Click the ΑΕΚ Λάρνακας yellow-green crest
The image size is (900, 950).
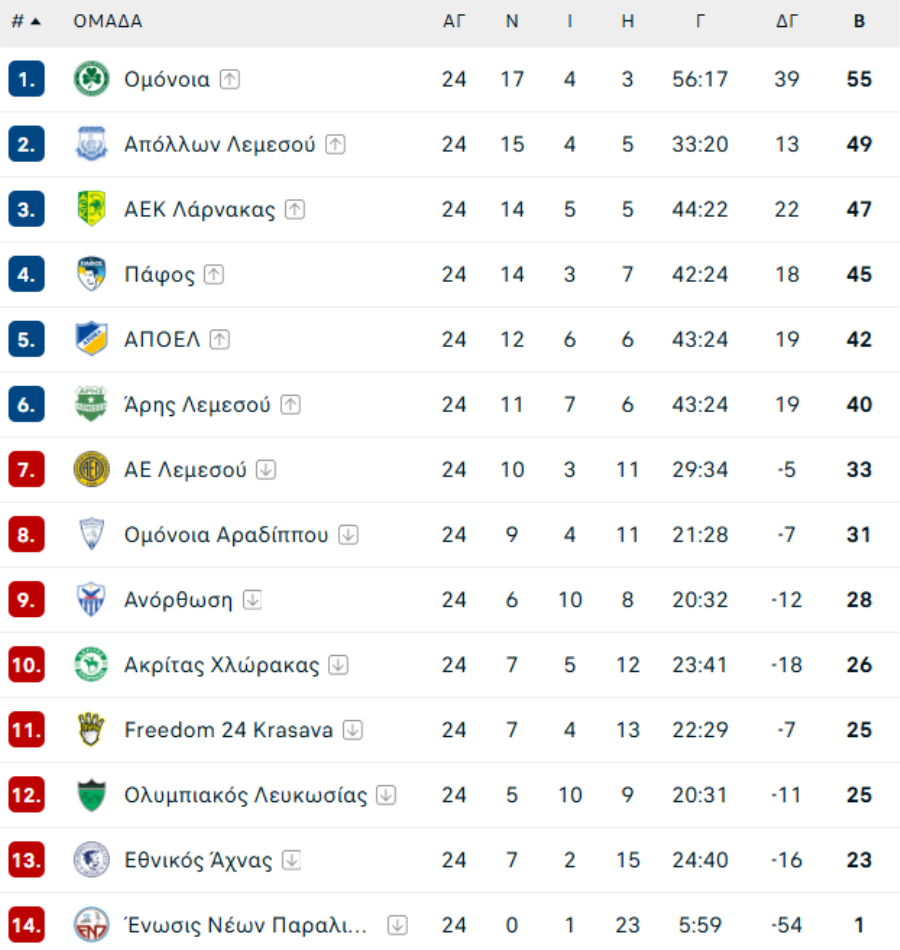click(91, 209)
